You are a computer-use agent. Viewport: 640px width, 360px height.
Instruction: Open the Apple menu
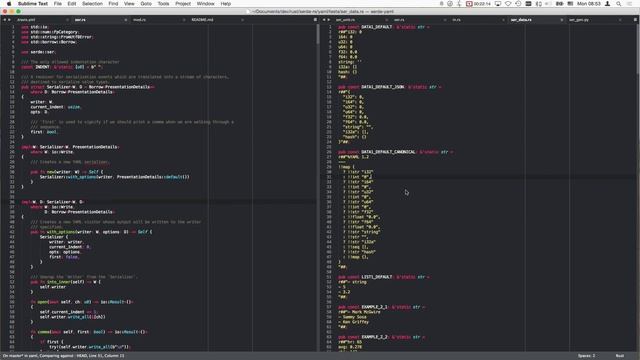(x=9, y=4)
